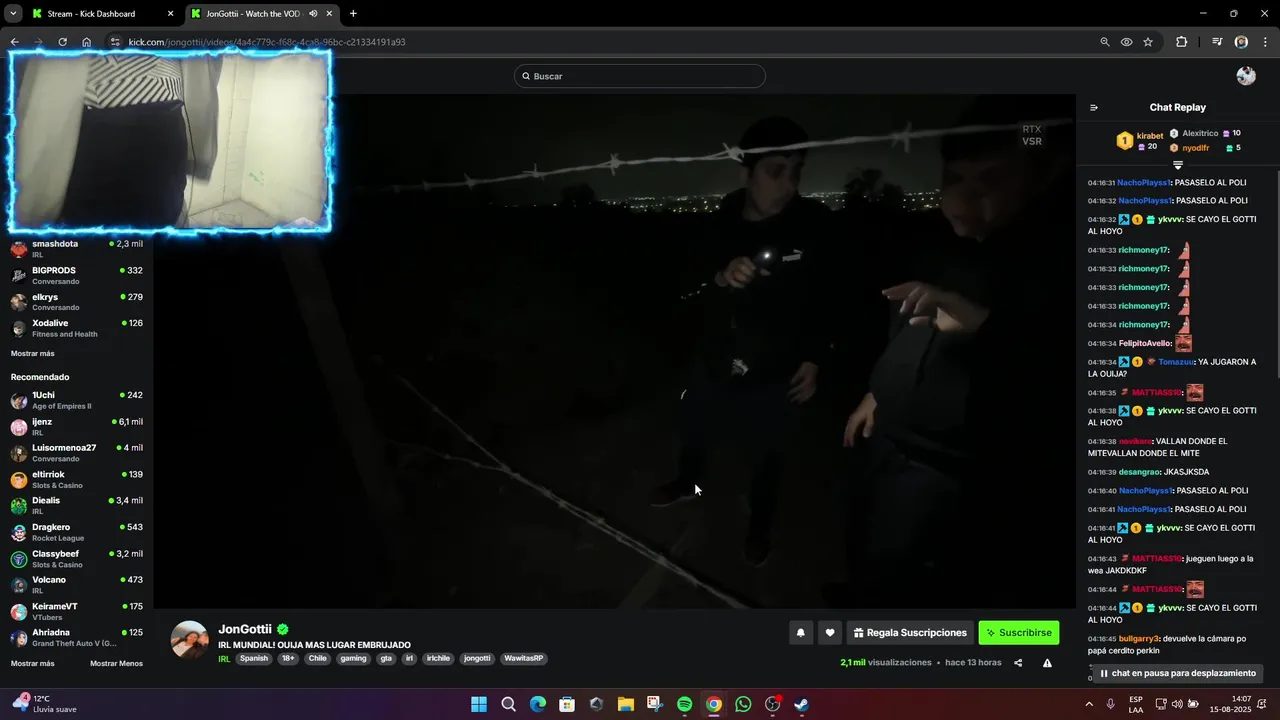Viewport: 1280px width, 720px height.
Task: Open recommended channel Classybeef
Action: [77, 559]
